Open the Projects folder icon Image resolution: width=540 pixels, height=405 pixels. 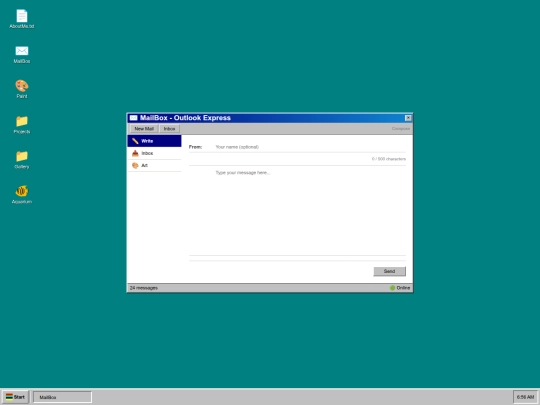[22, 124]
